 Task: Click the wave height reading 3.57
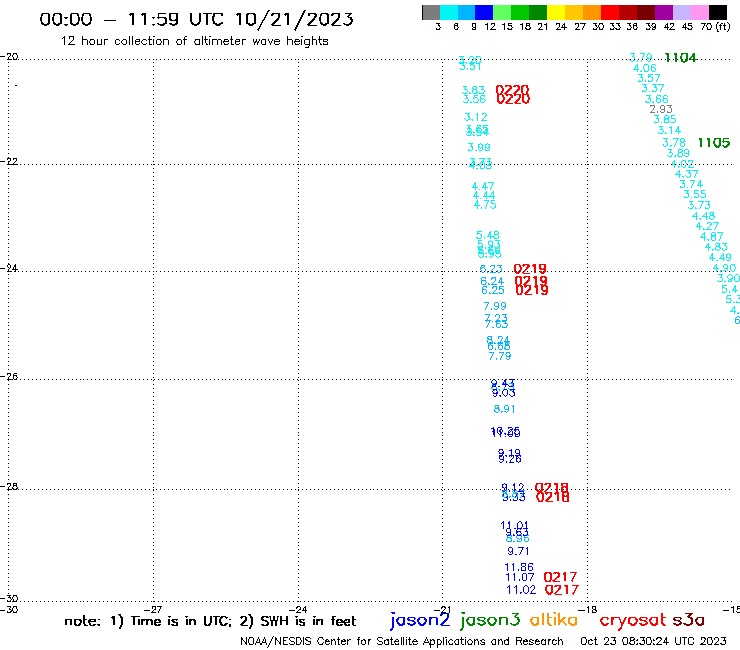[x=649, y=78]
